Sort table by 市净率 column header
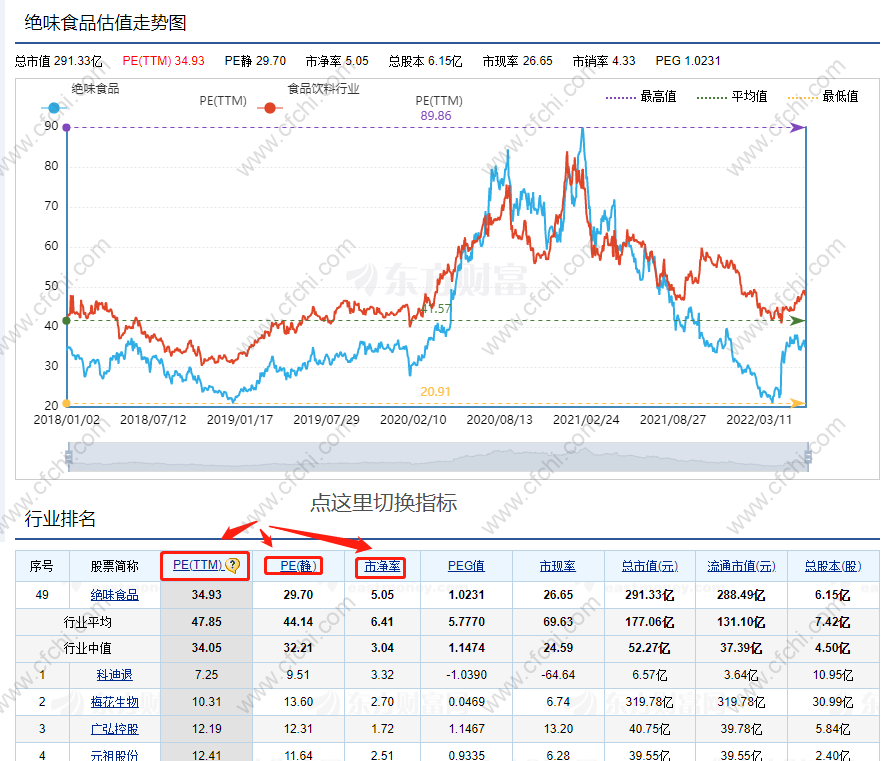The width and height of the screenshot is (883, 761). 382,566
